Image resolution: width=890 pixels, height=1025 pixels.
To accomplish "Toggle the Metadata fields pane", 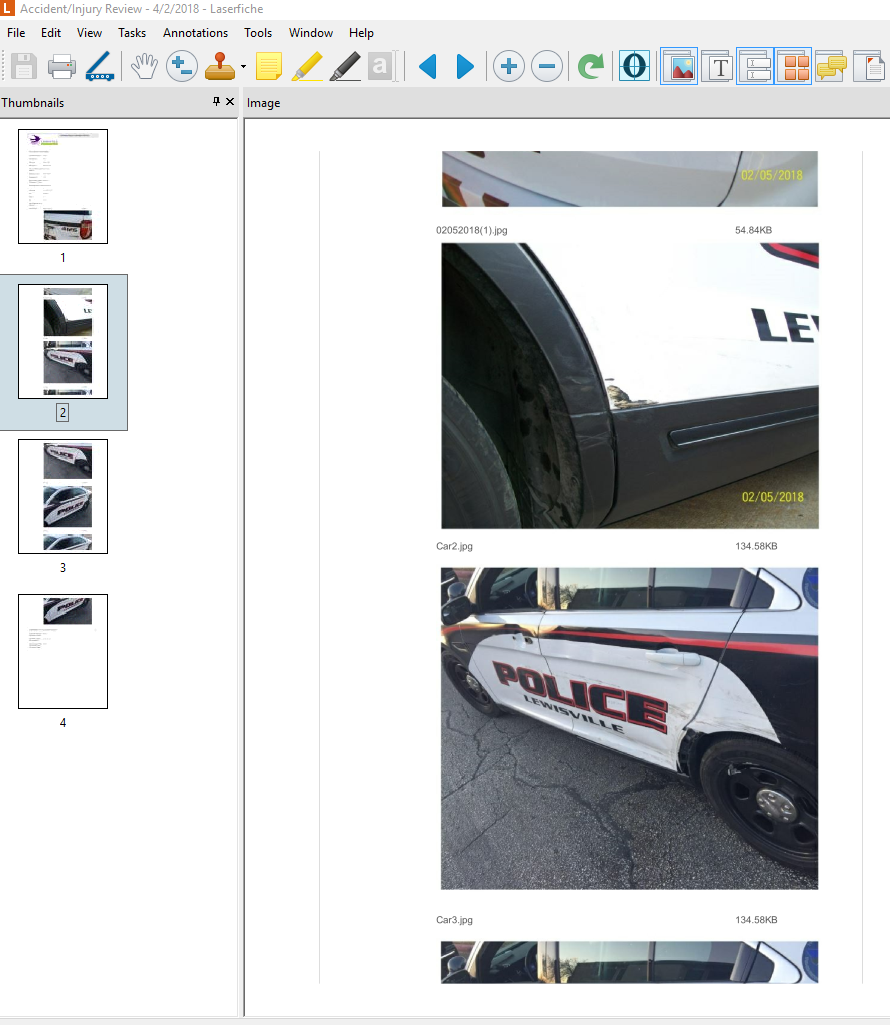I will point(755,66).
